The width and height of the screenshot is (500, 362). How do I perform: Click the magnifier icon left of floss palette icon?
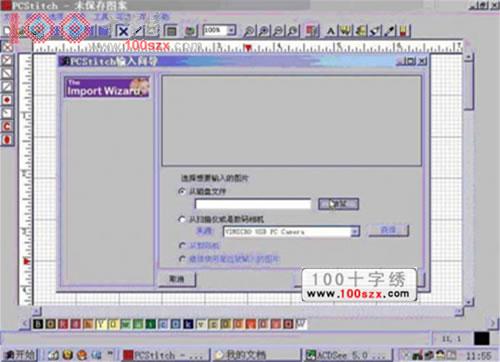(293, 31)
